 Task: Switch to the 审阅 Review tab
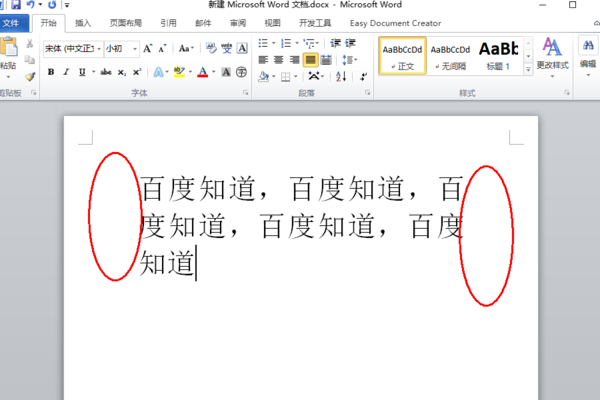click(238, 23)
